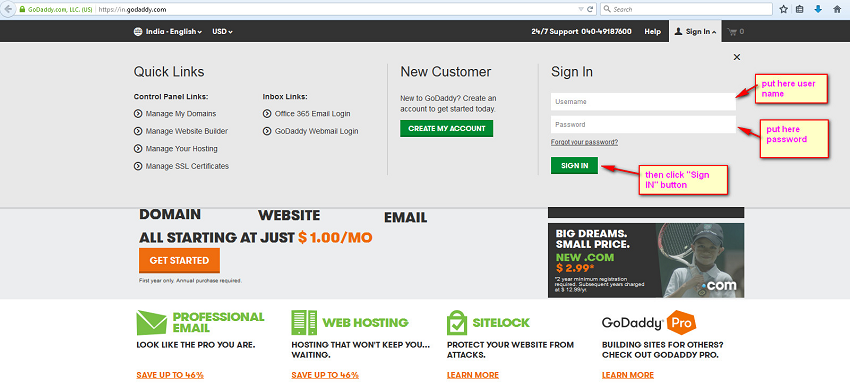Open GoDaddy Webmail Login link
Viewport: 850px width, 389px height.
pos(317,131)
